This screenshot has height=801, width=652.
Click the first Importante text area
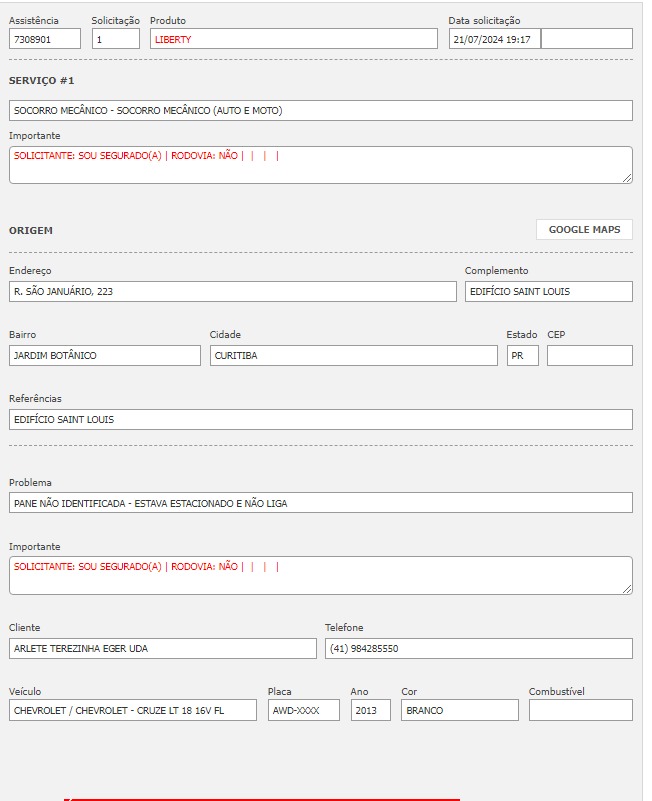(320, 165)
